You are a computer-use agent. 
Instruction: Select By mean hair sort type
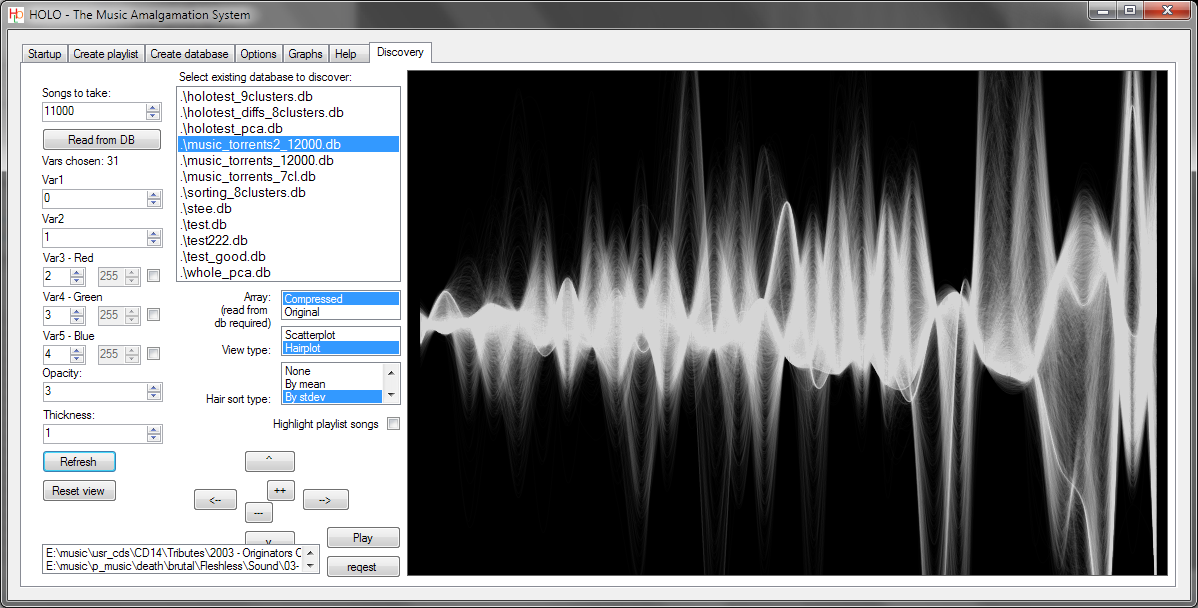point(332,383)
